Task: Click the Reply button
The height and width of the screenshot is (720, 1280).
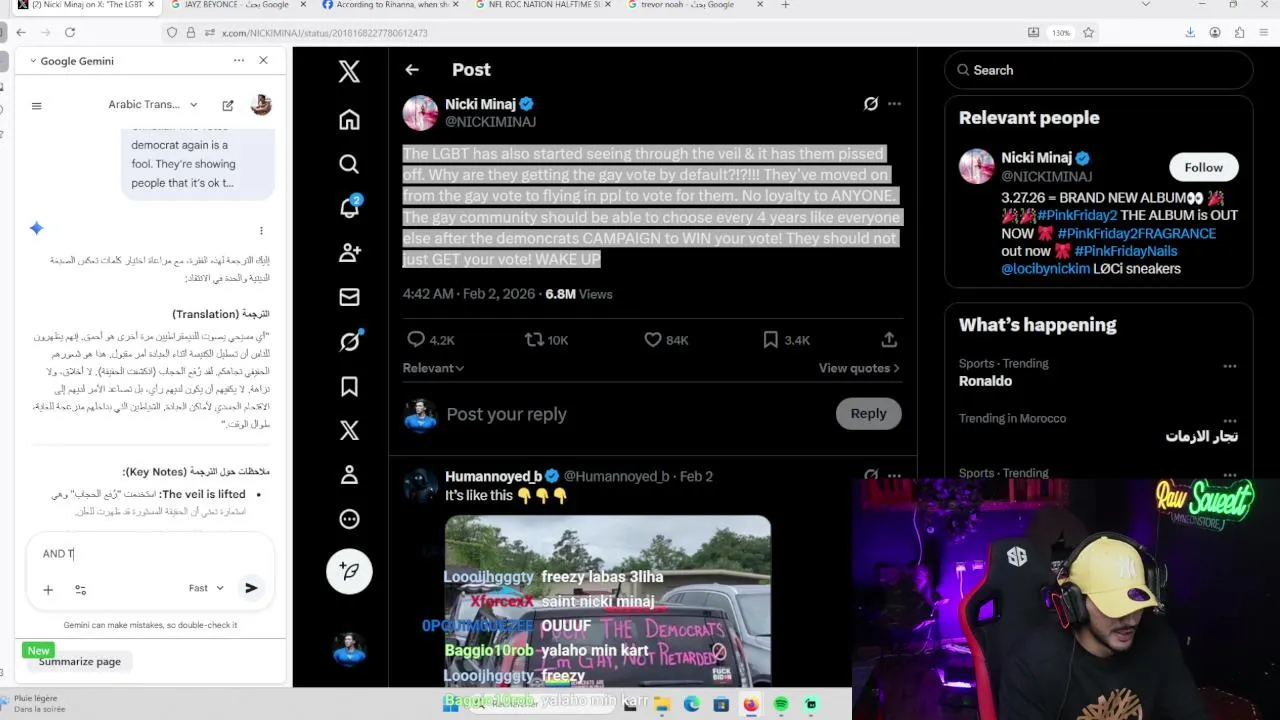Action: [868, 414]
